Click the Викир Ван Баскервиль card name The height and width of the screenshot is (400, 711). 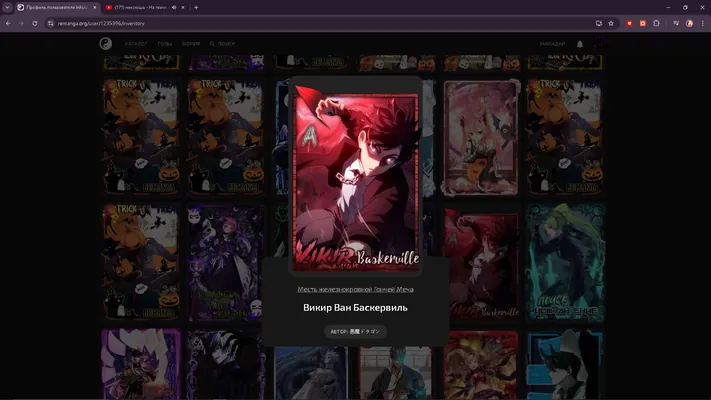pos(355,307)
